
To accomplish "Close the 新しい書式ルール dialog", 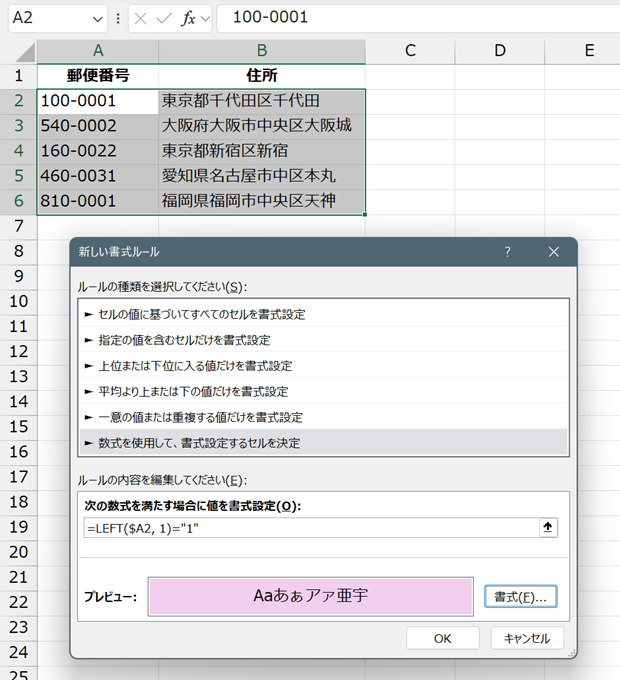I will [x=554, y=252].
